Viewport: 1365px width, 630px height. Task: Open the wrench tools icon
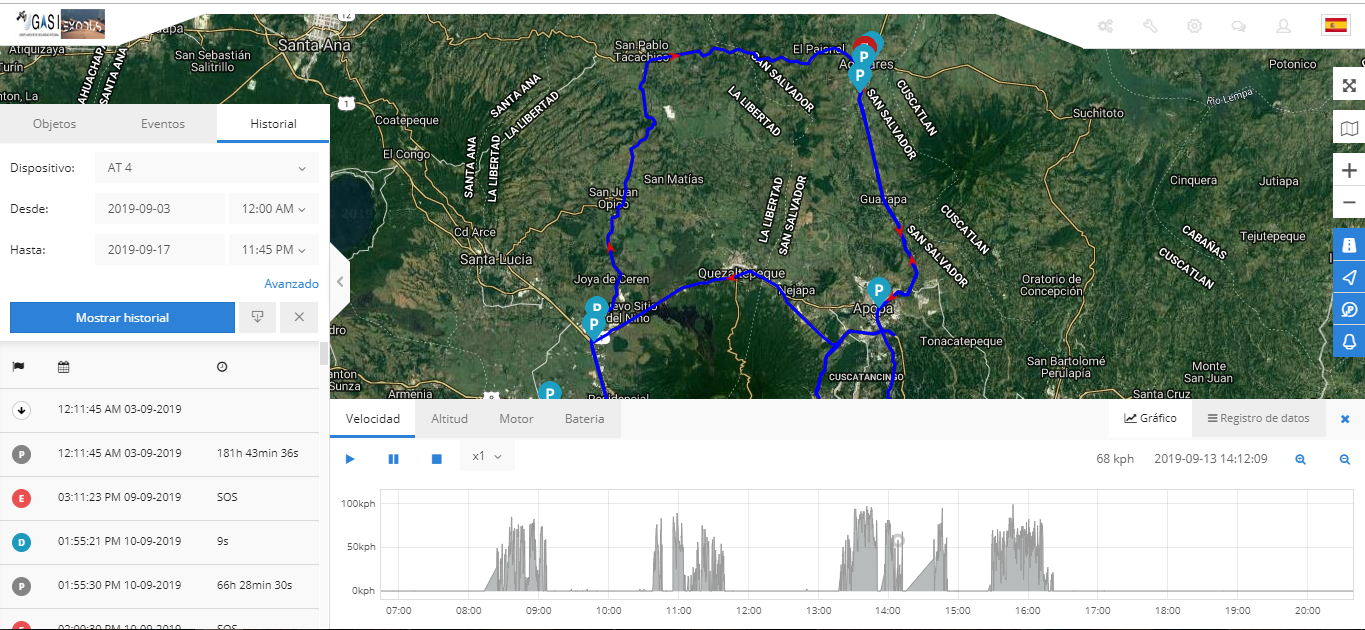(x=1150, y=26)
